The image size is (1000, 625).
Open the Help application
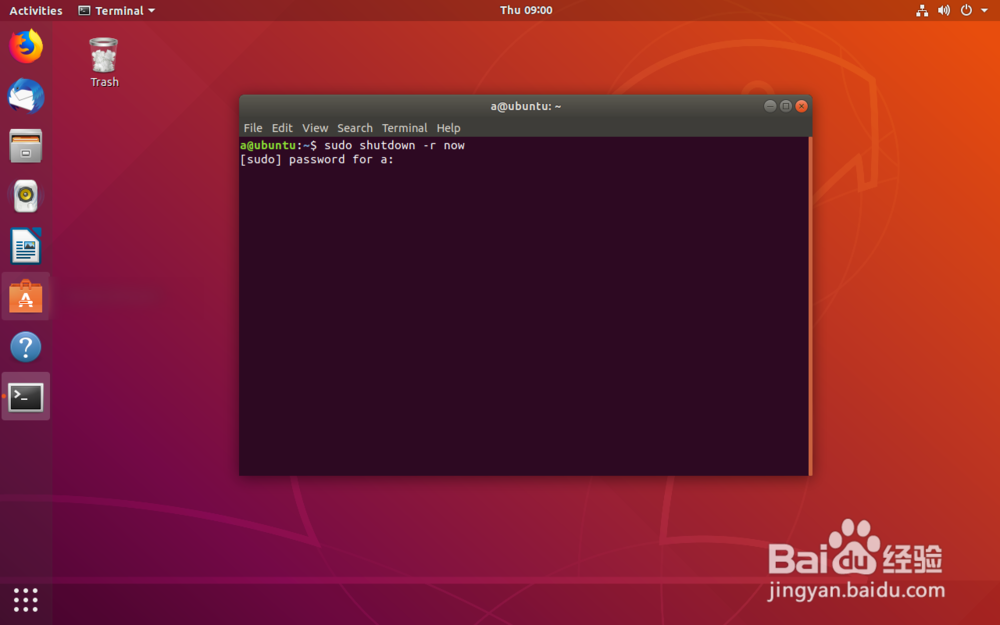(x=25, y=346)
